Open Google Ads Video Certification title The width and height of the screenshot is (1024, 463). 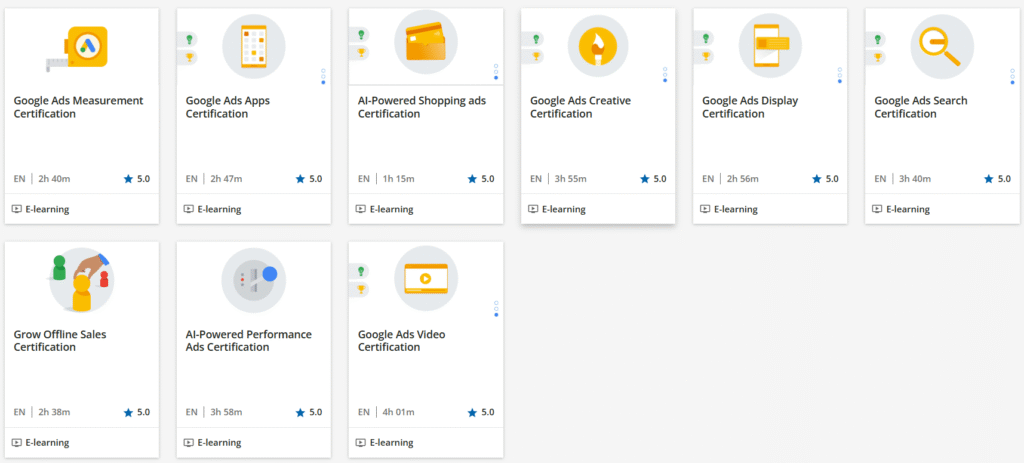(402, 340)
